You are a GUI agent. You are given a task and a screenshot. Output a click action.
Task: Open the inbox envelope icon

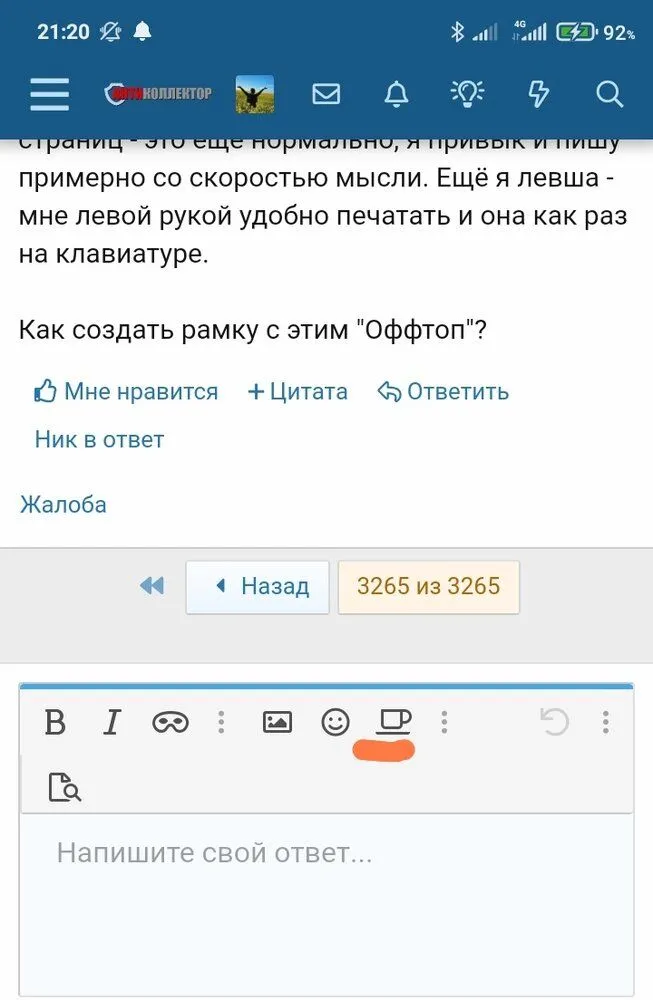pos(326,94)
